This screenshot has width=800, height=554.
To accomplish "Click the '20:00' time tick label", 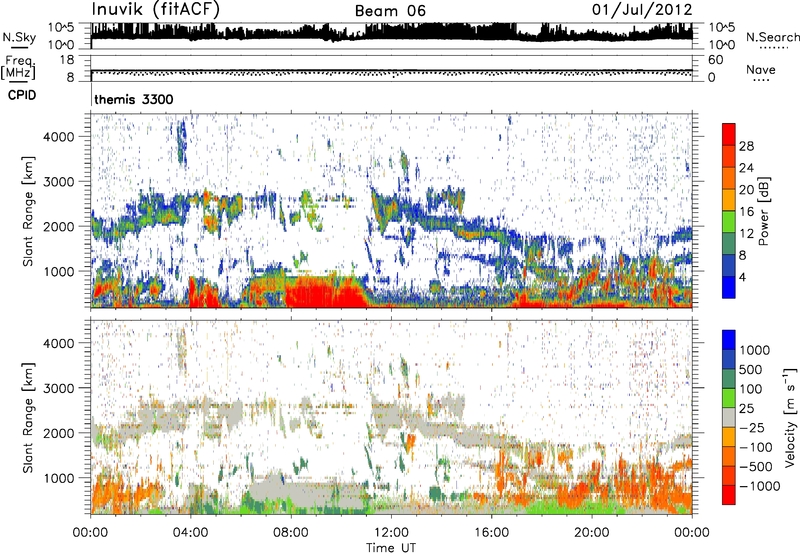I will 592,533.
